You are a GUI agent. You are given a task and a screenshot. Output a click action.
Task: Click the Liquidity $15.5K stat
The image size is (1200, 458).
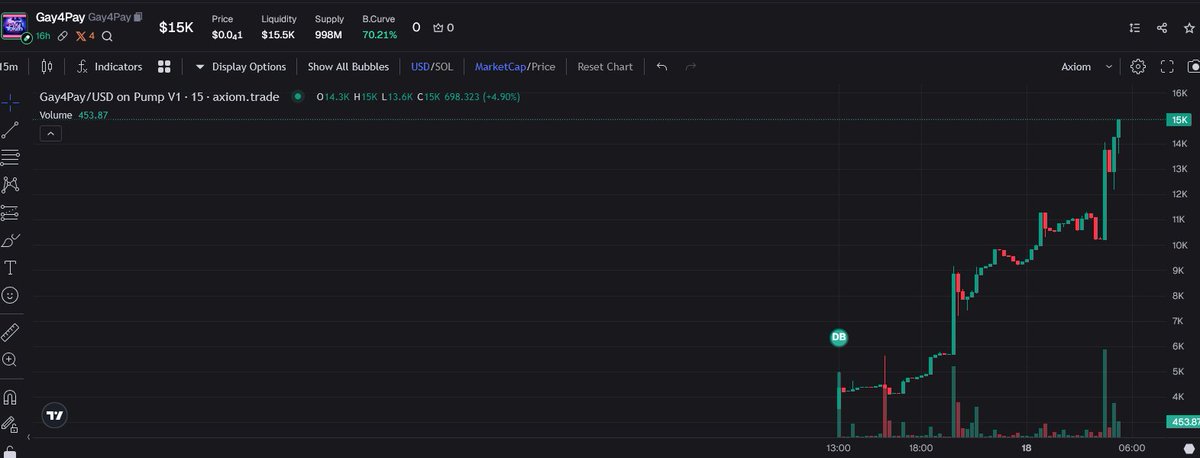tap(278, 27)
